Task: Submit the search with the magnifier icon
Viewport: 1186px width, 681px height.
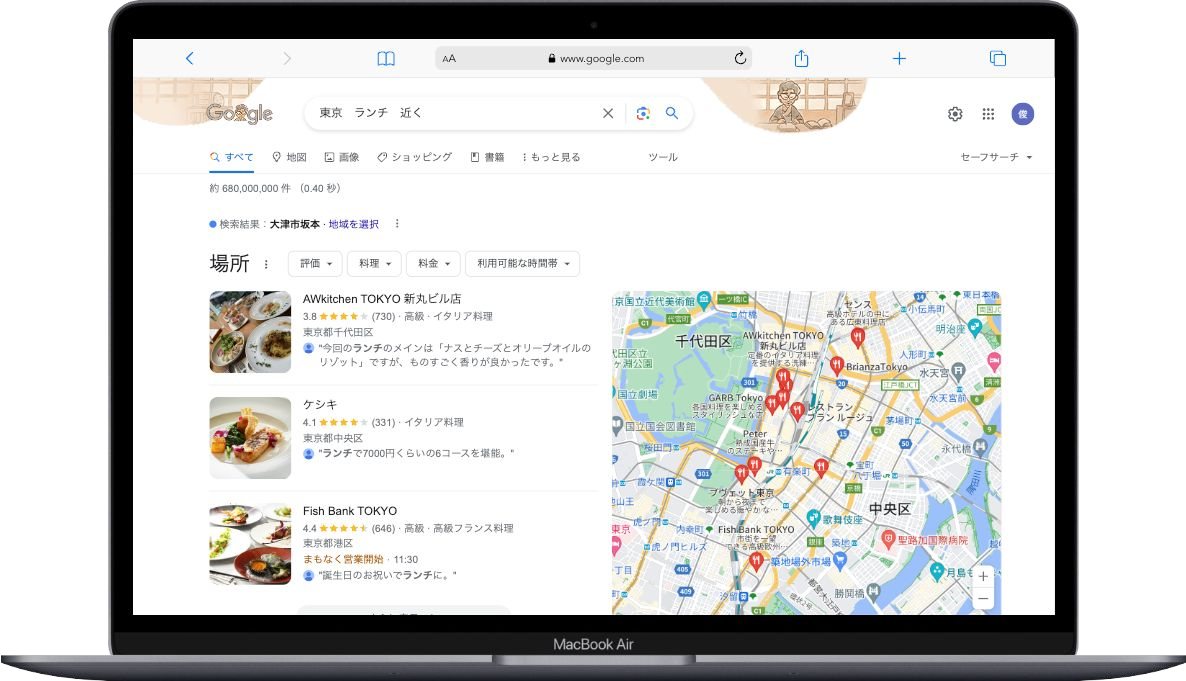Action: (672, 113)
